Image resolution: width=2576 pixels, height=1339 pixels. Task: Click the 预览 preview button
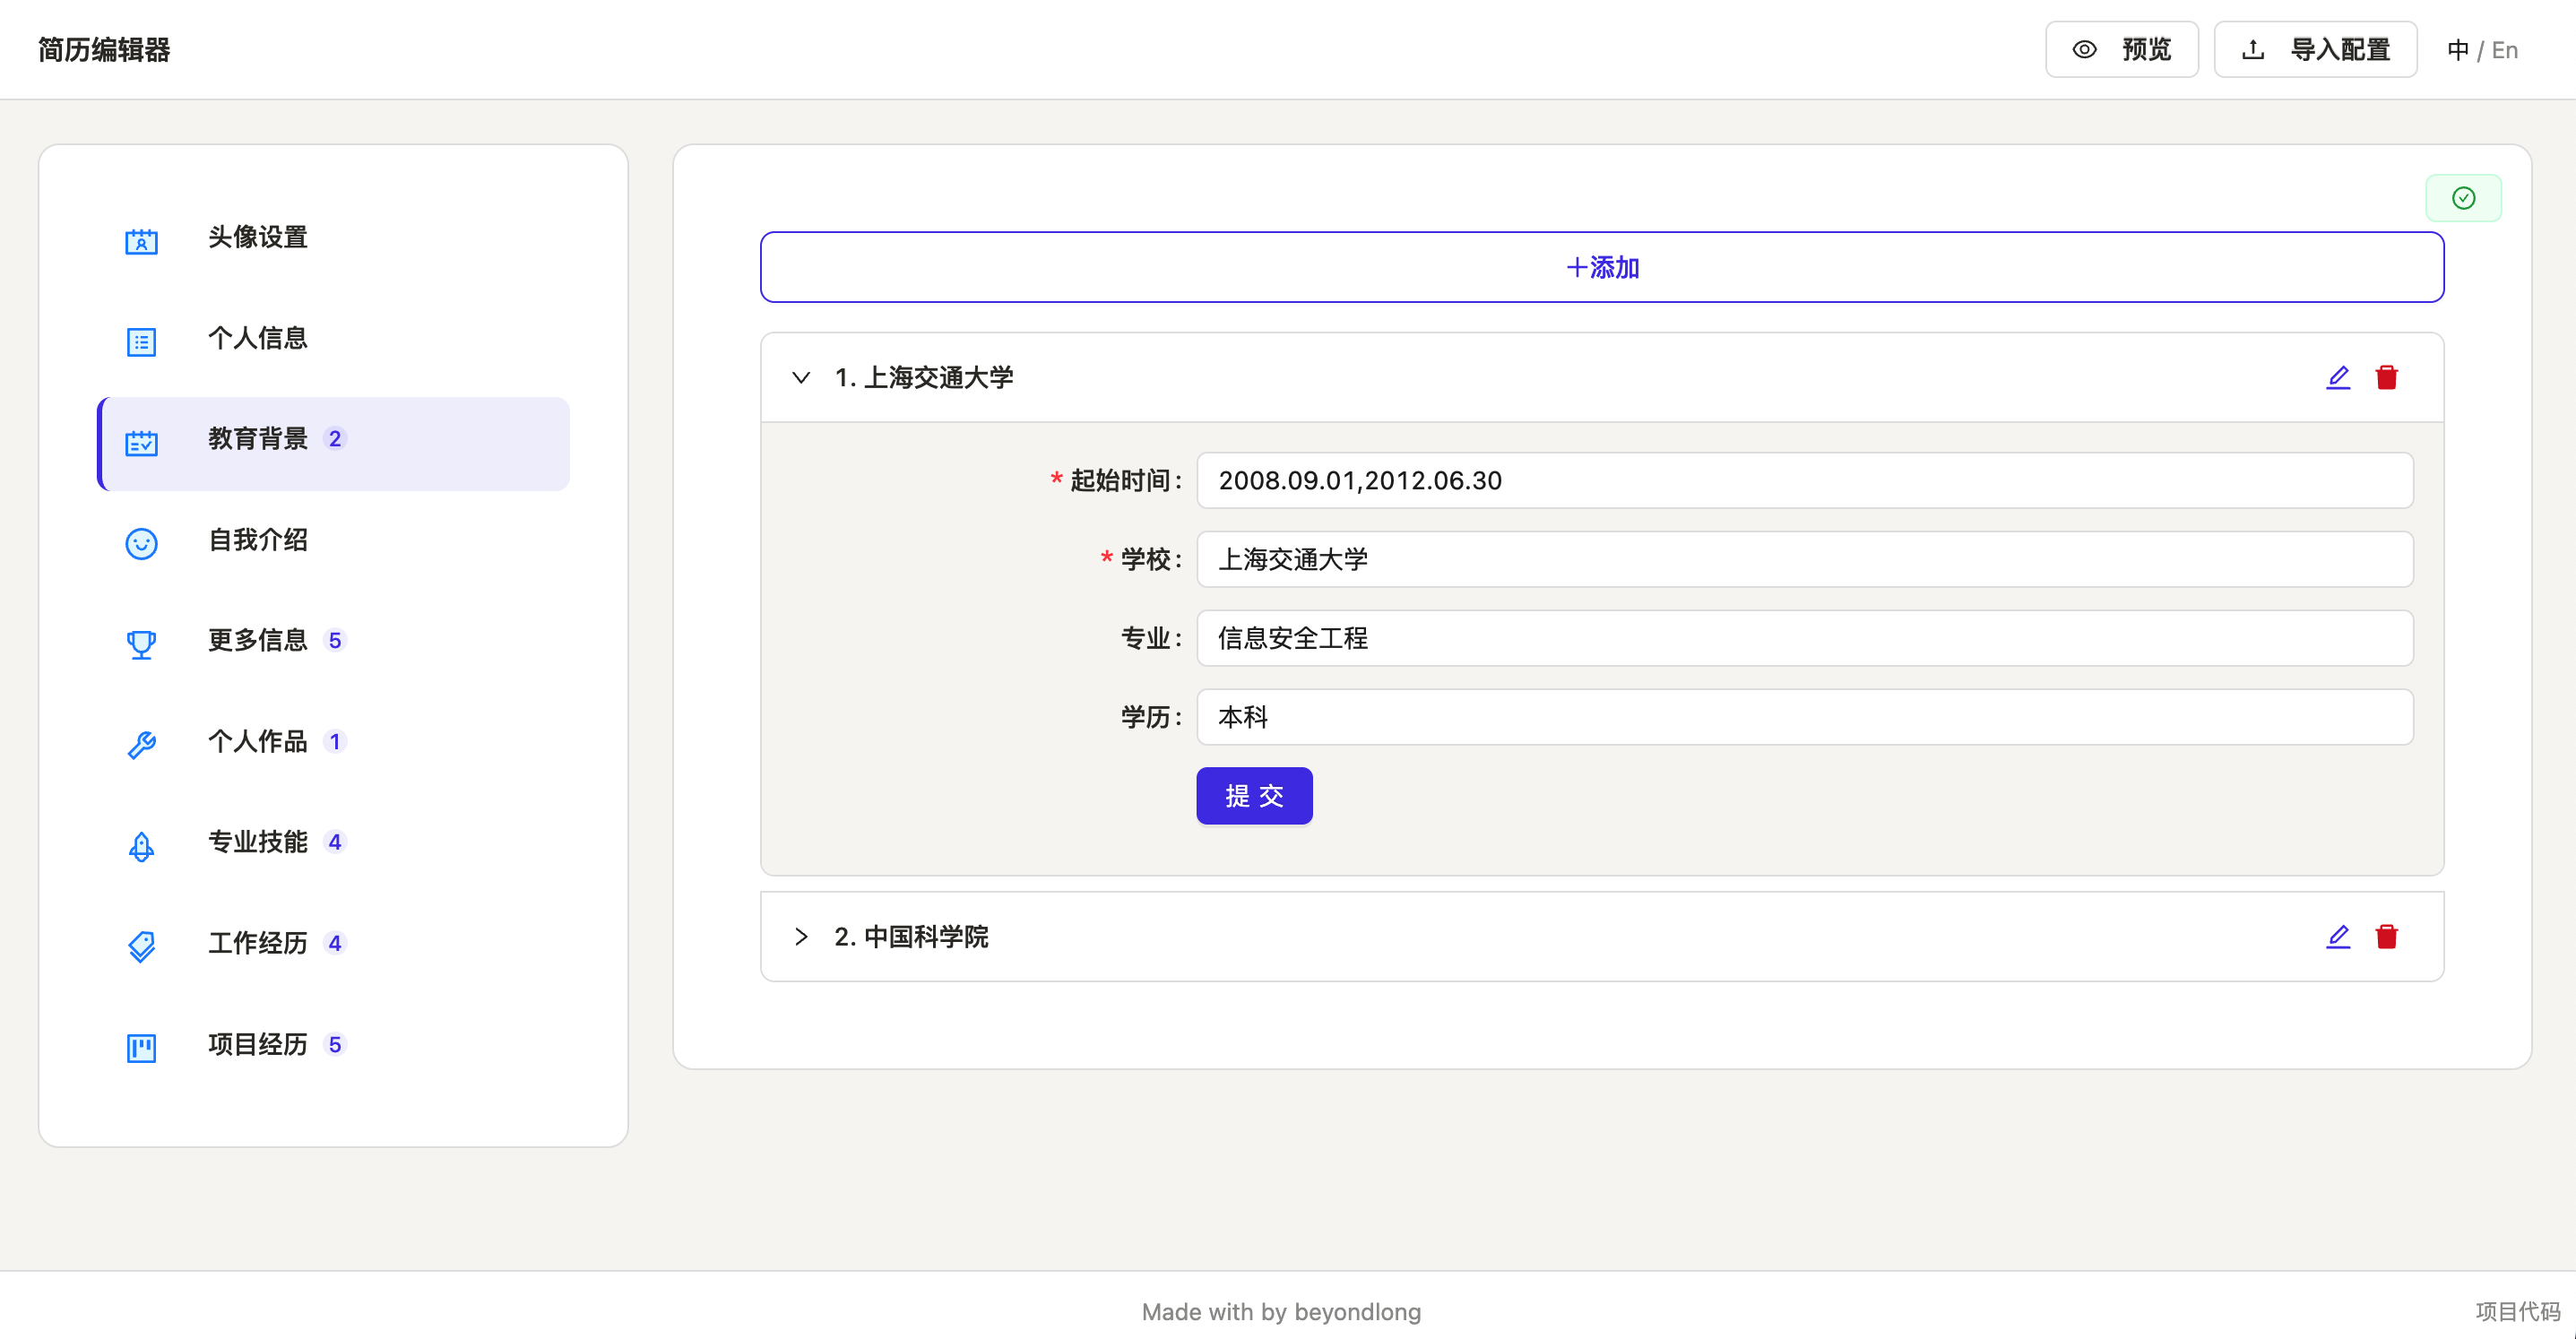click(2121, 49)
